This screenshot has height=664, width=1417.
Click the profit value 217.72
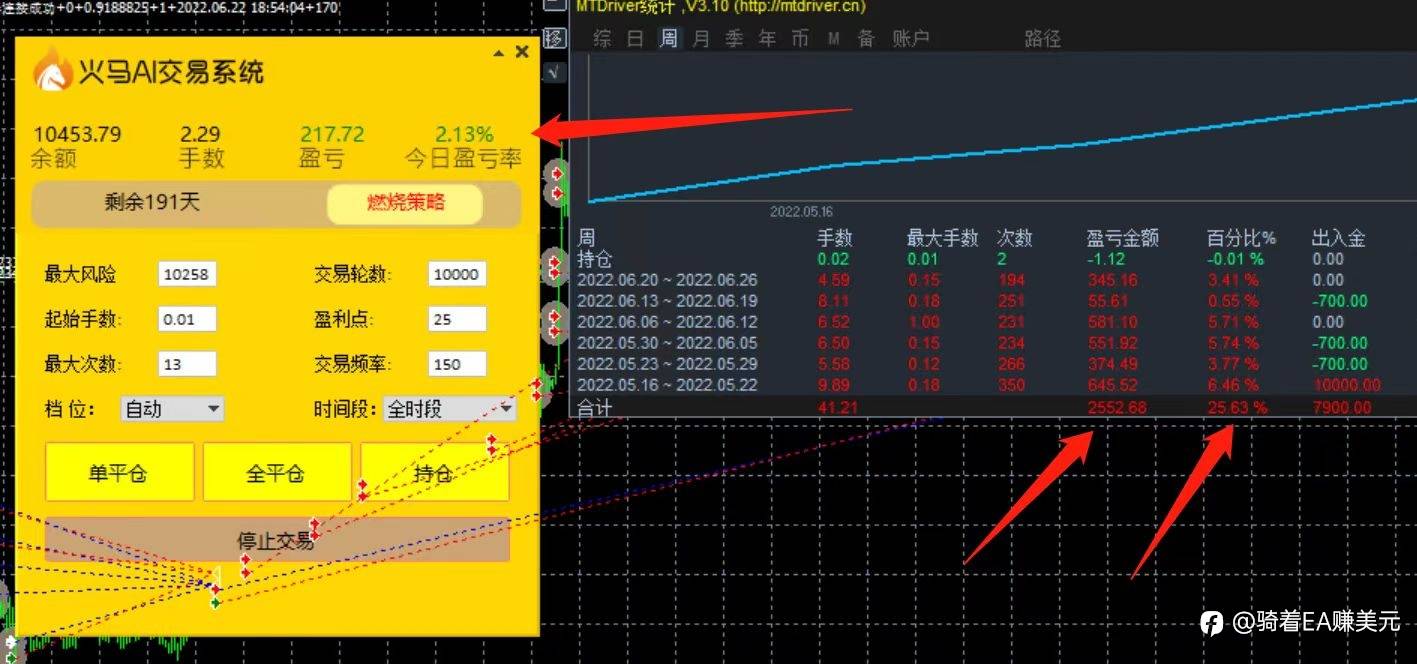[x=332, y=134]
